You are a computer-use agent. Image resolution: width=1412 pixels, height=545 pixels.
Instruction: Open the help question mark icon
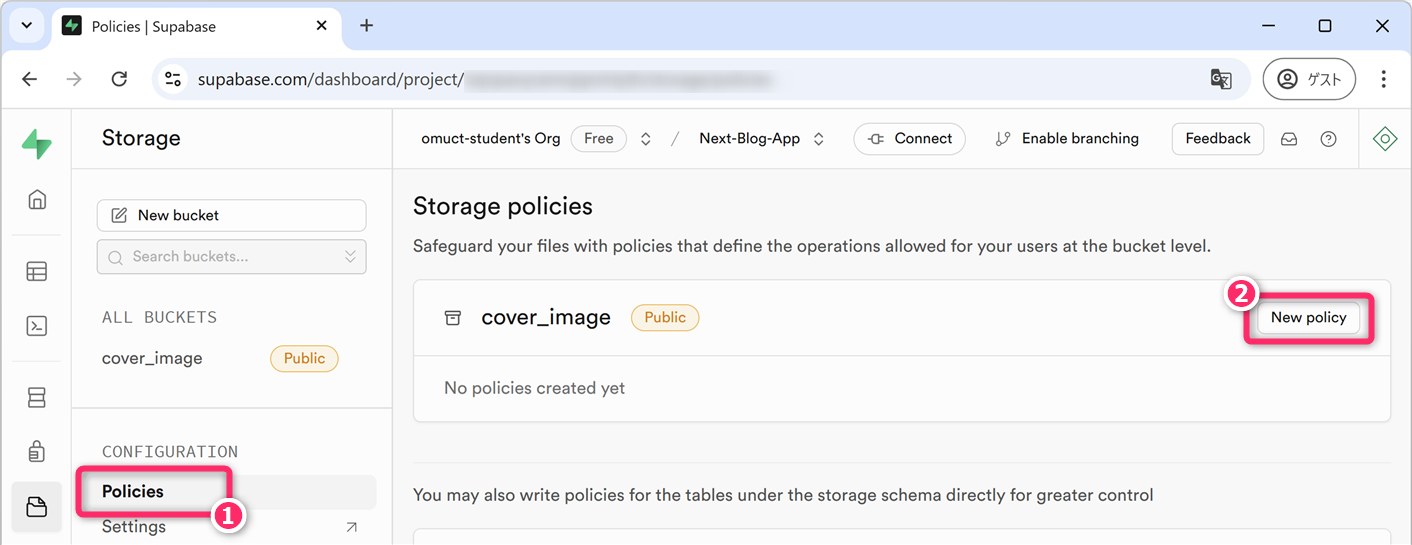coord(1328,139)
